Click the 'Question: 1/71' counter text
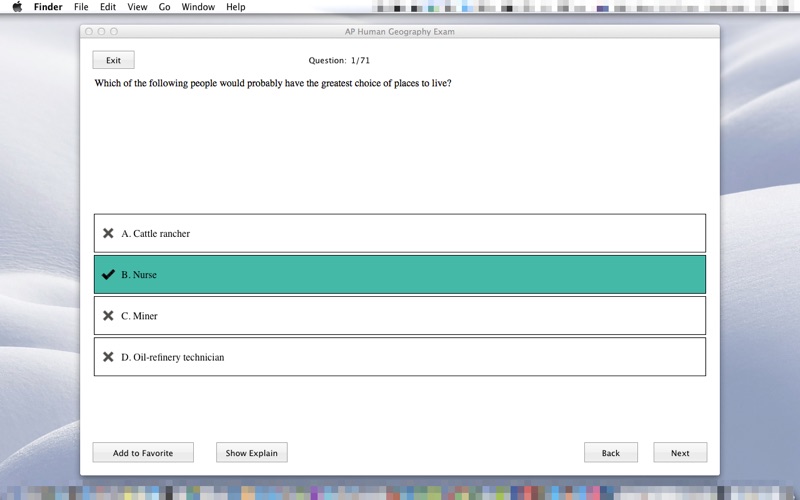This screenshot has width=800, height=500. (339, 60)
